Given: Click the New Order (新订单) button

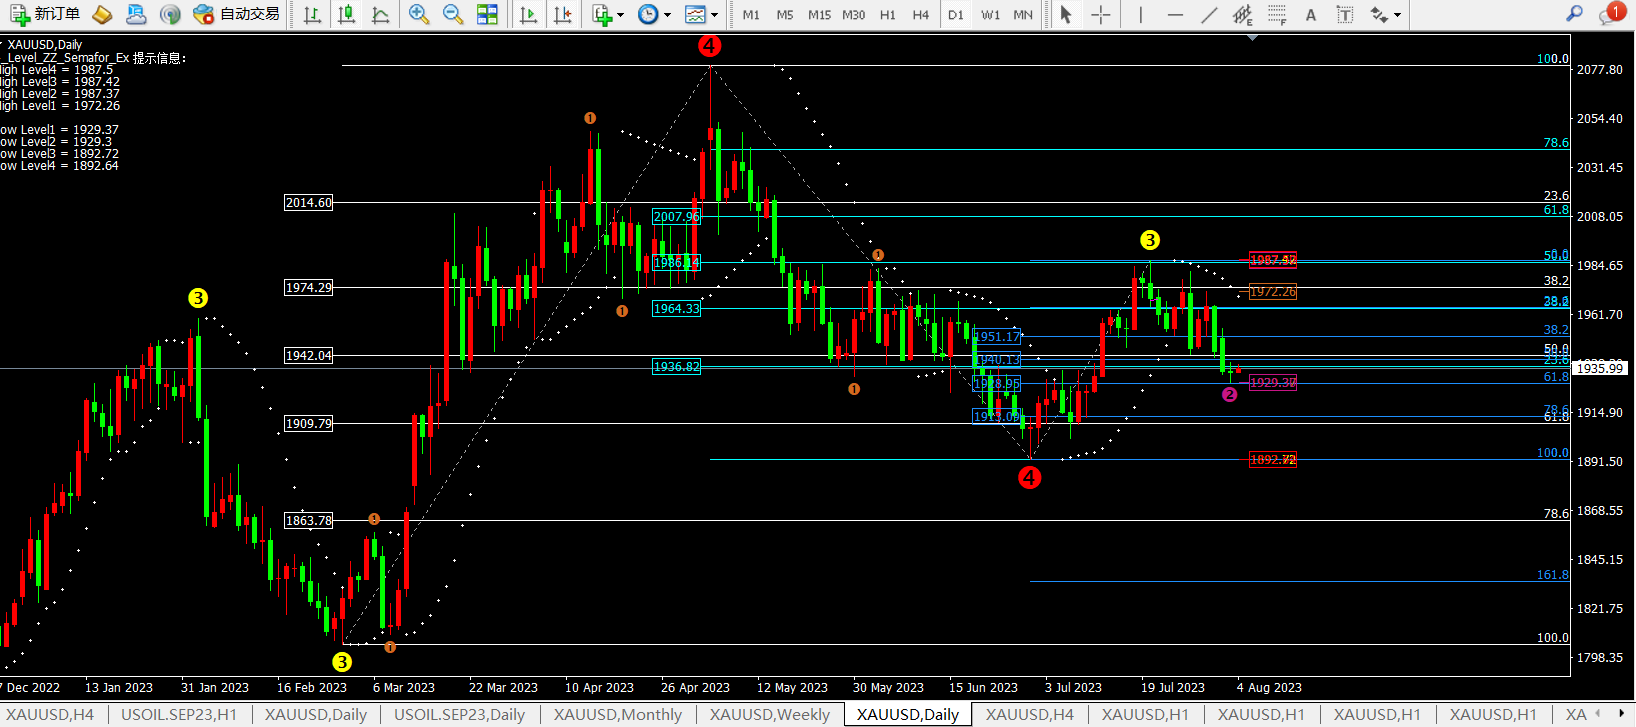Looking at the screenshot, I should click(45, 14).
